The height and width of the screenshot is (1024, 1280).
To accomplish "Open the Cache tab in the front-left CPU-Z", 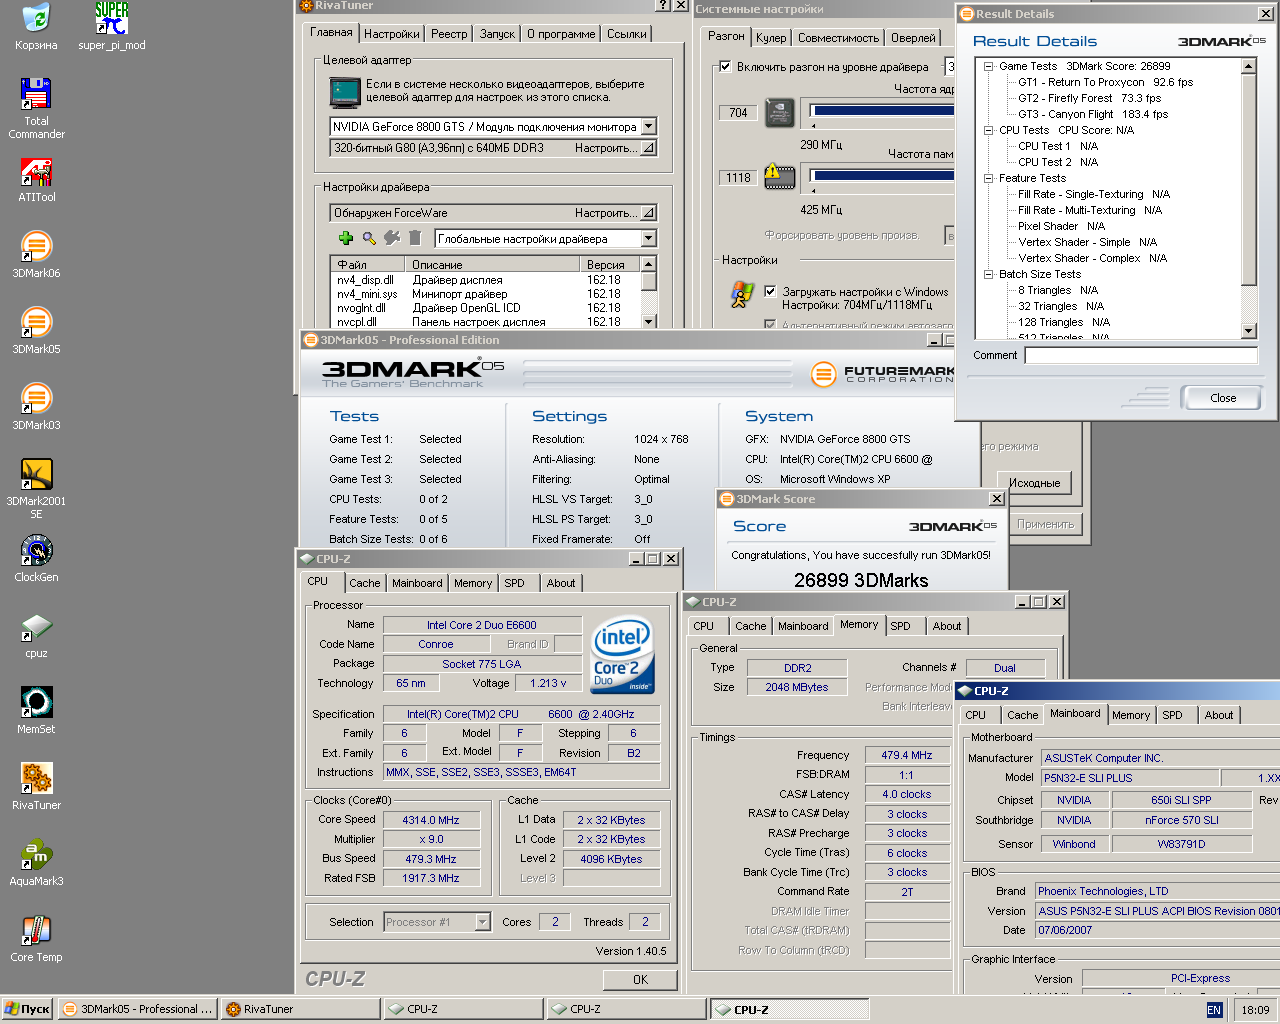I will pyautogui.click(x=365, y=583).
